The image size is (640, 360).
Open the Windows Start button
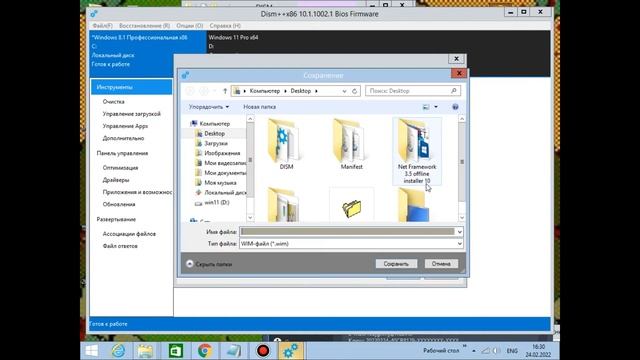point(91,351)
